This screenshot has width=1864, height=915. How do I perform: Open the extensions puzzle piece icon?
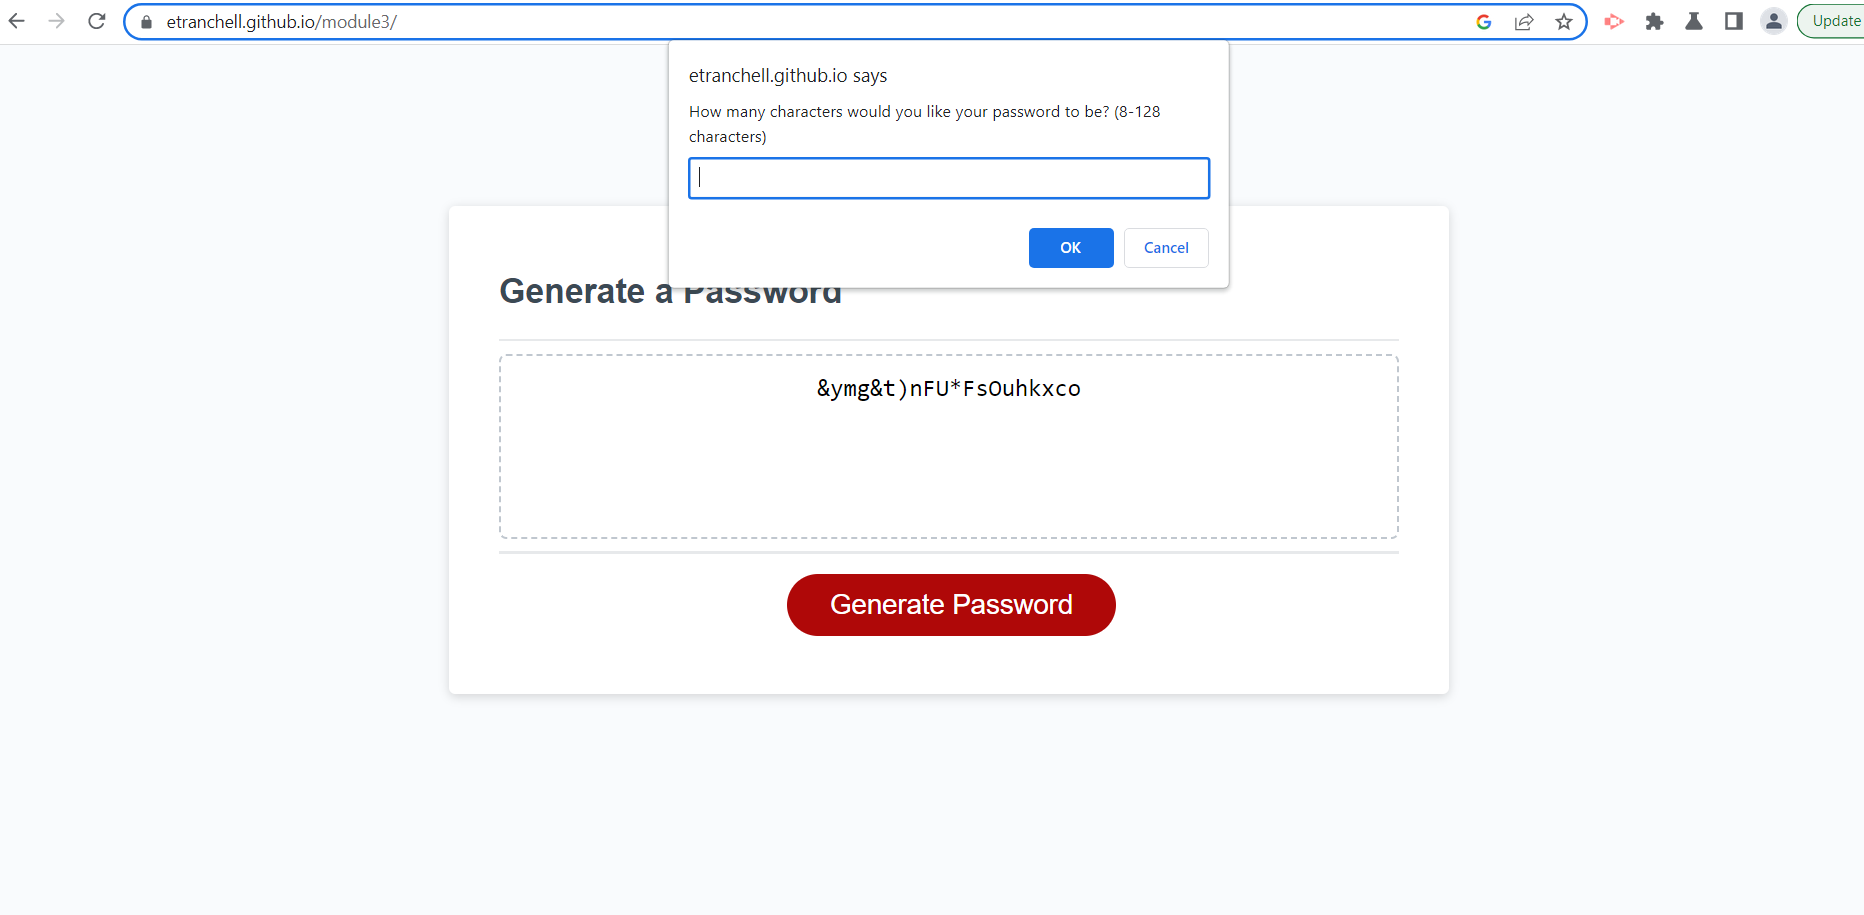[1654, 21]
